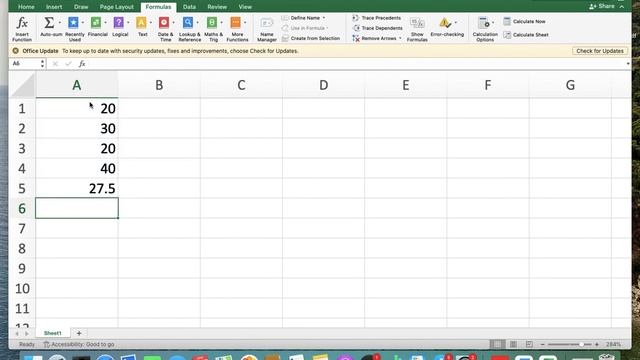Open More Functions menu
The height and width of the screenshot is (360, 640).
pos(237,29)
